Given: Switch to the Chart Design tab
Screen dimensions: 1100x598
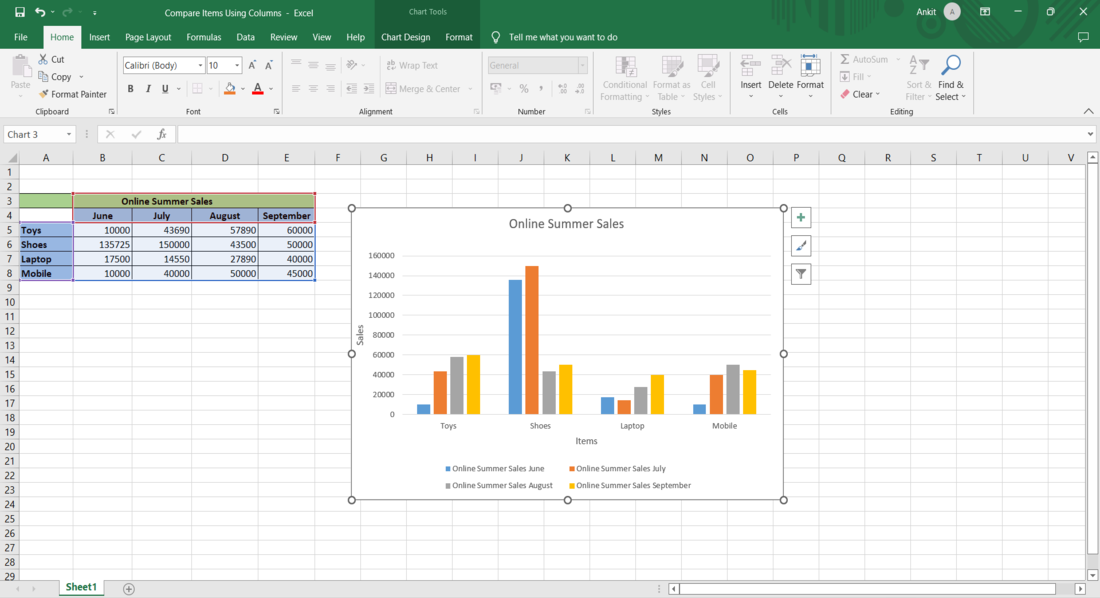Looking at the screenshot, I should 405,37.
